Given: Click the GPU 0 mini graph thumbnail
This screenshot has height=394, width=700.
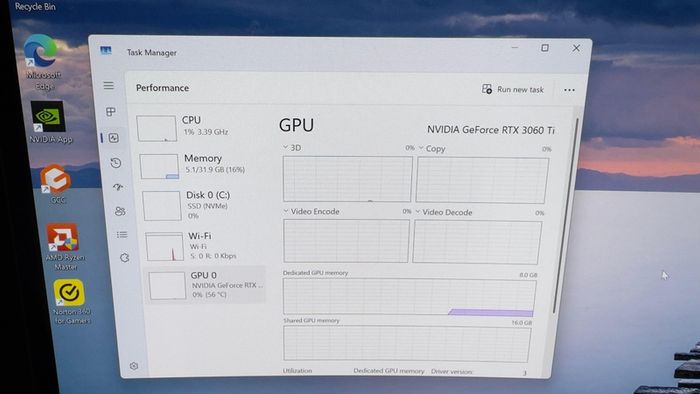Looking at the screenshot, I should [x=167, y=286].
